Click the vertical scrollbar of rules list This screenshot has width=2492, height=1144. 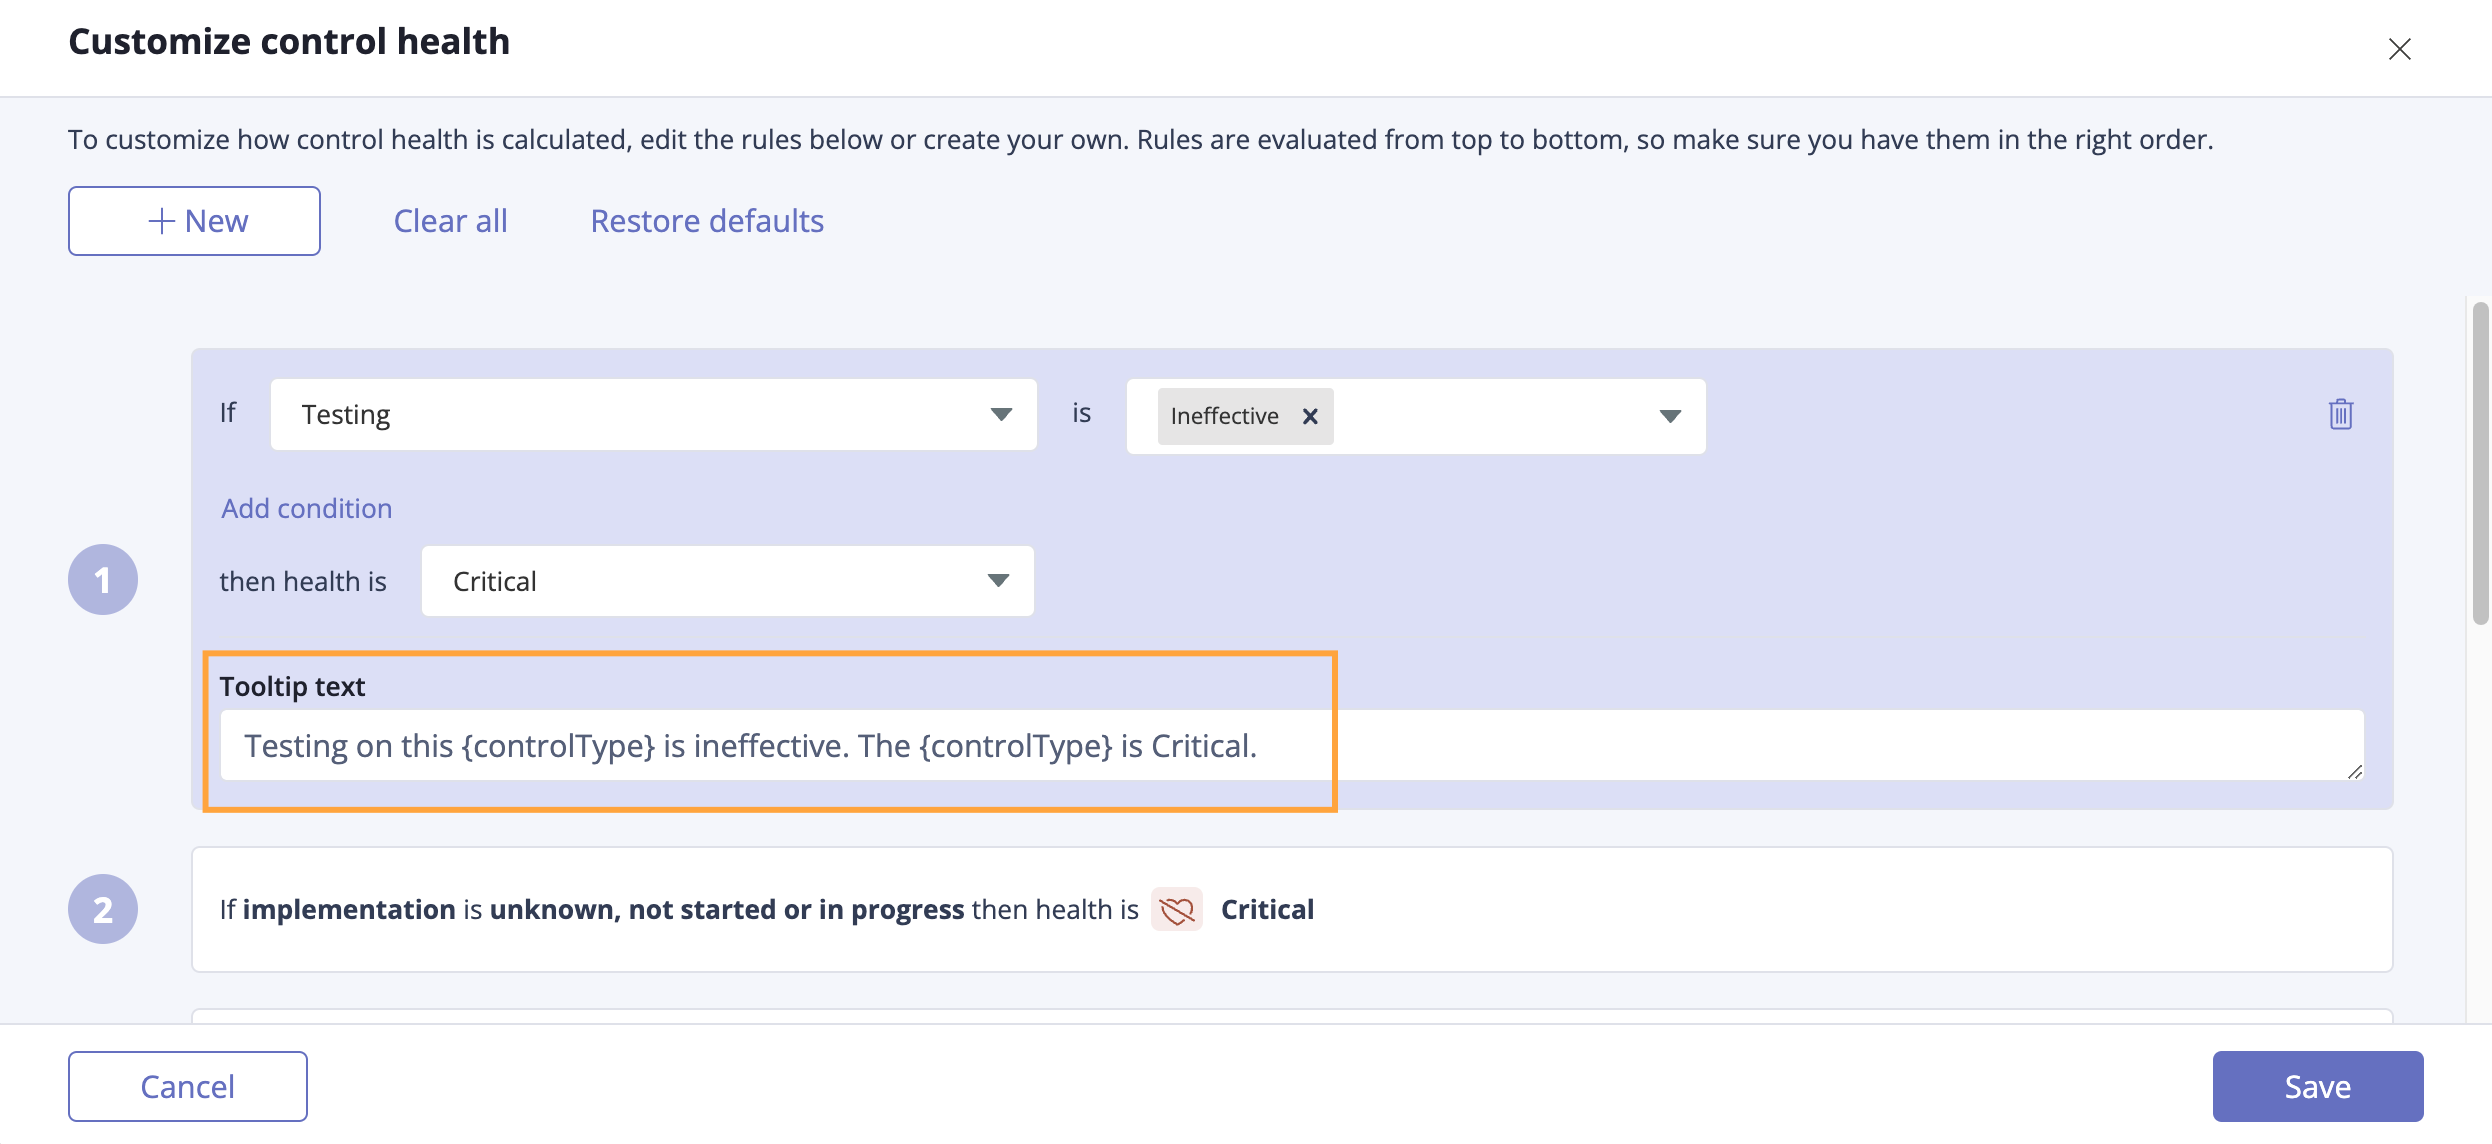coord(2480,463)
